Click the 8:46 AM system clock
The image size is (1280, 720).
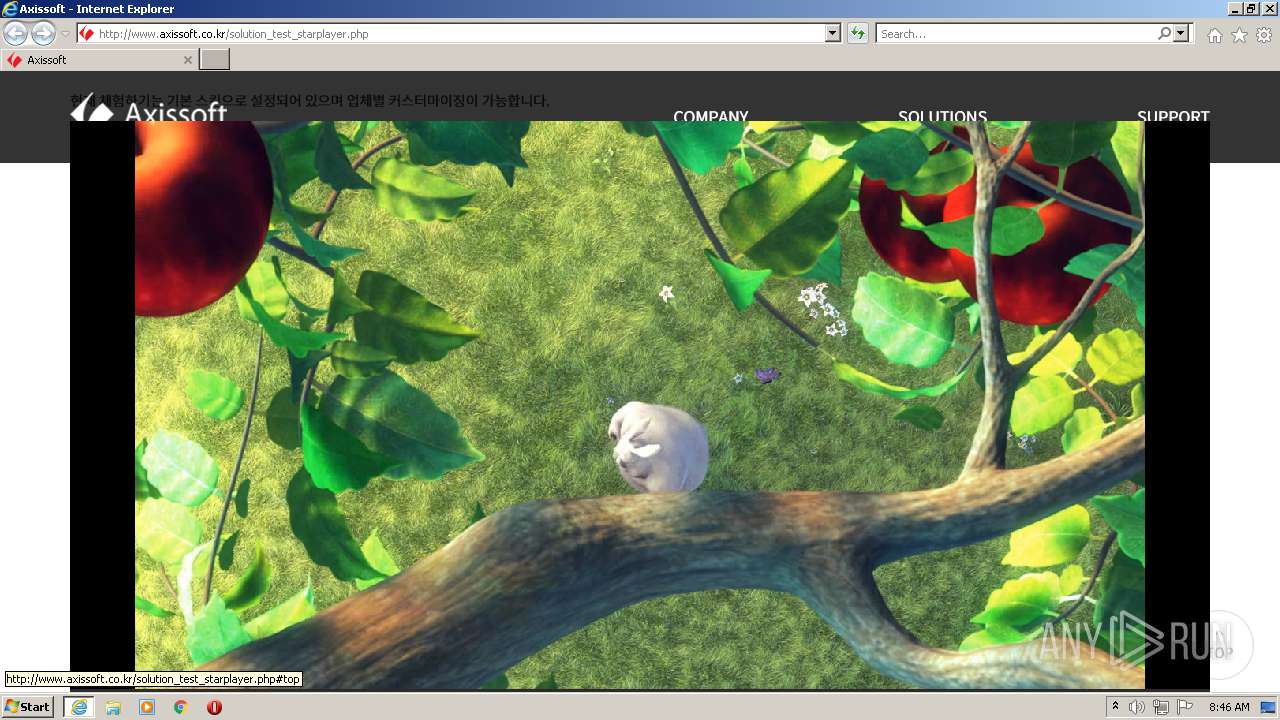coord(1229,707)
